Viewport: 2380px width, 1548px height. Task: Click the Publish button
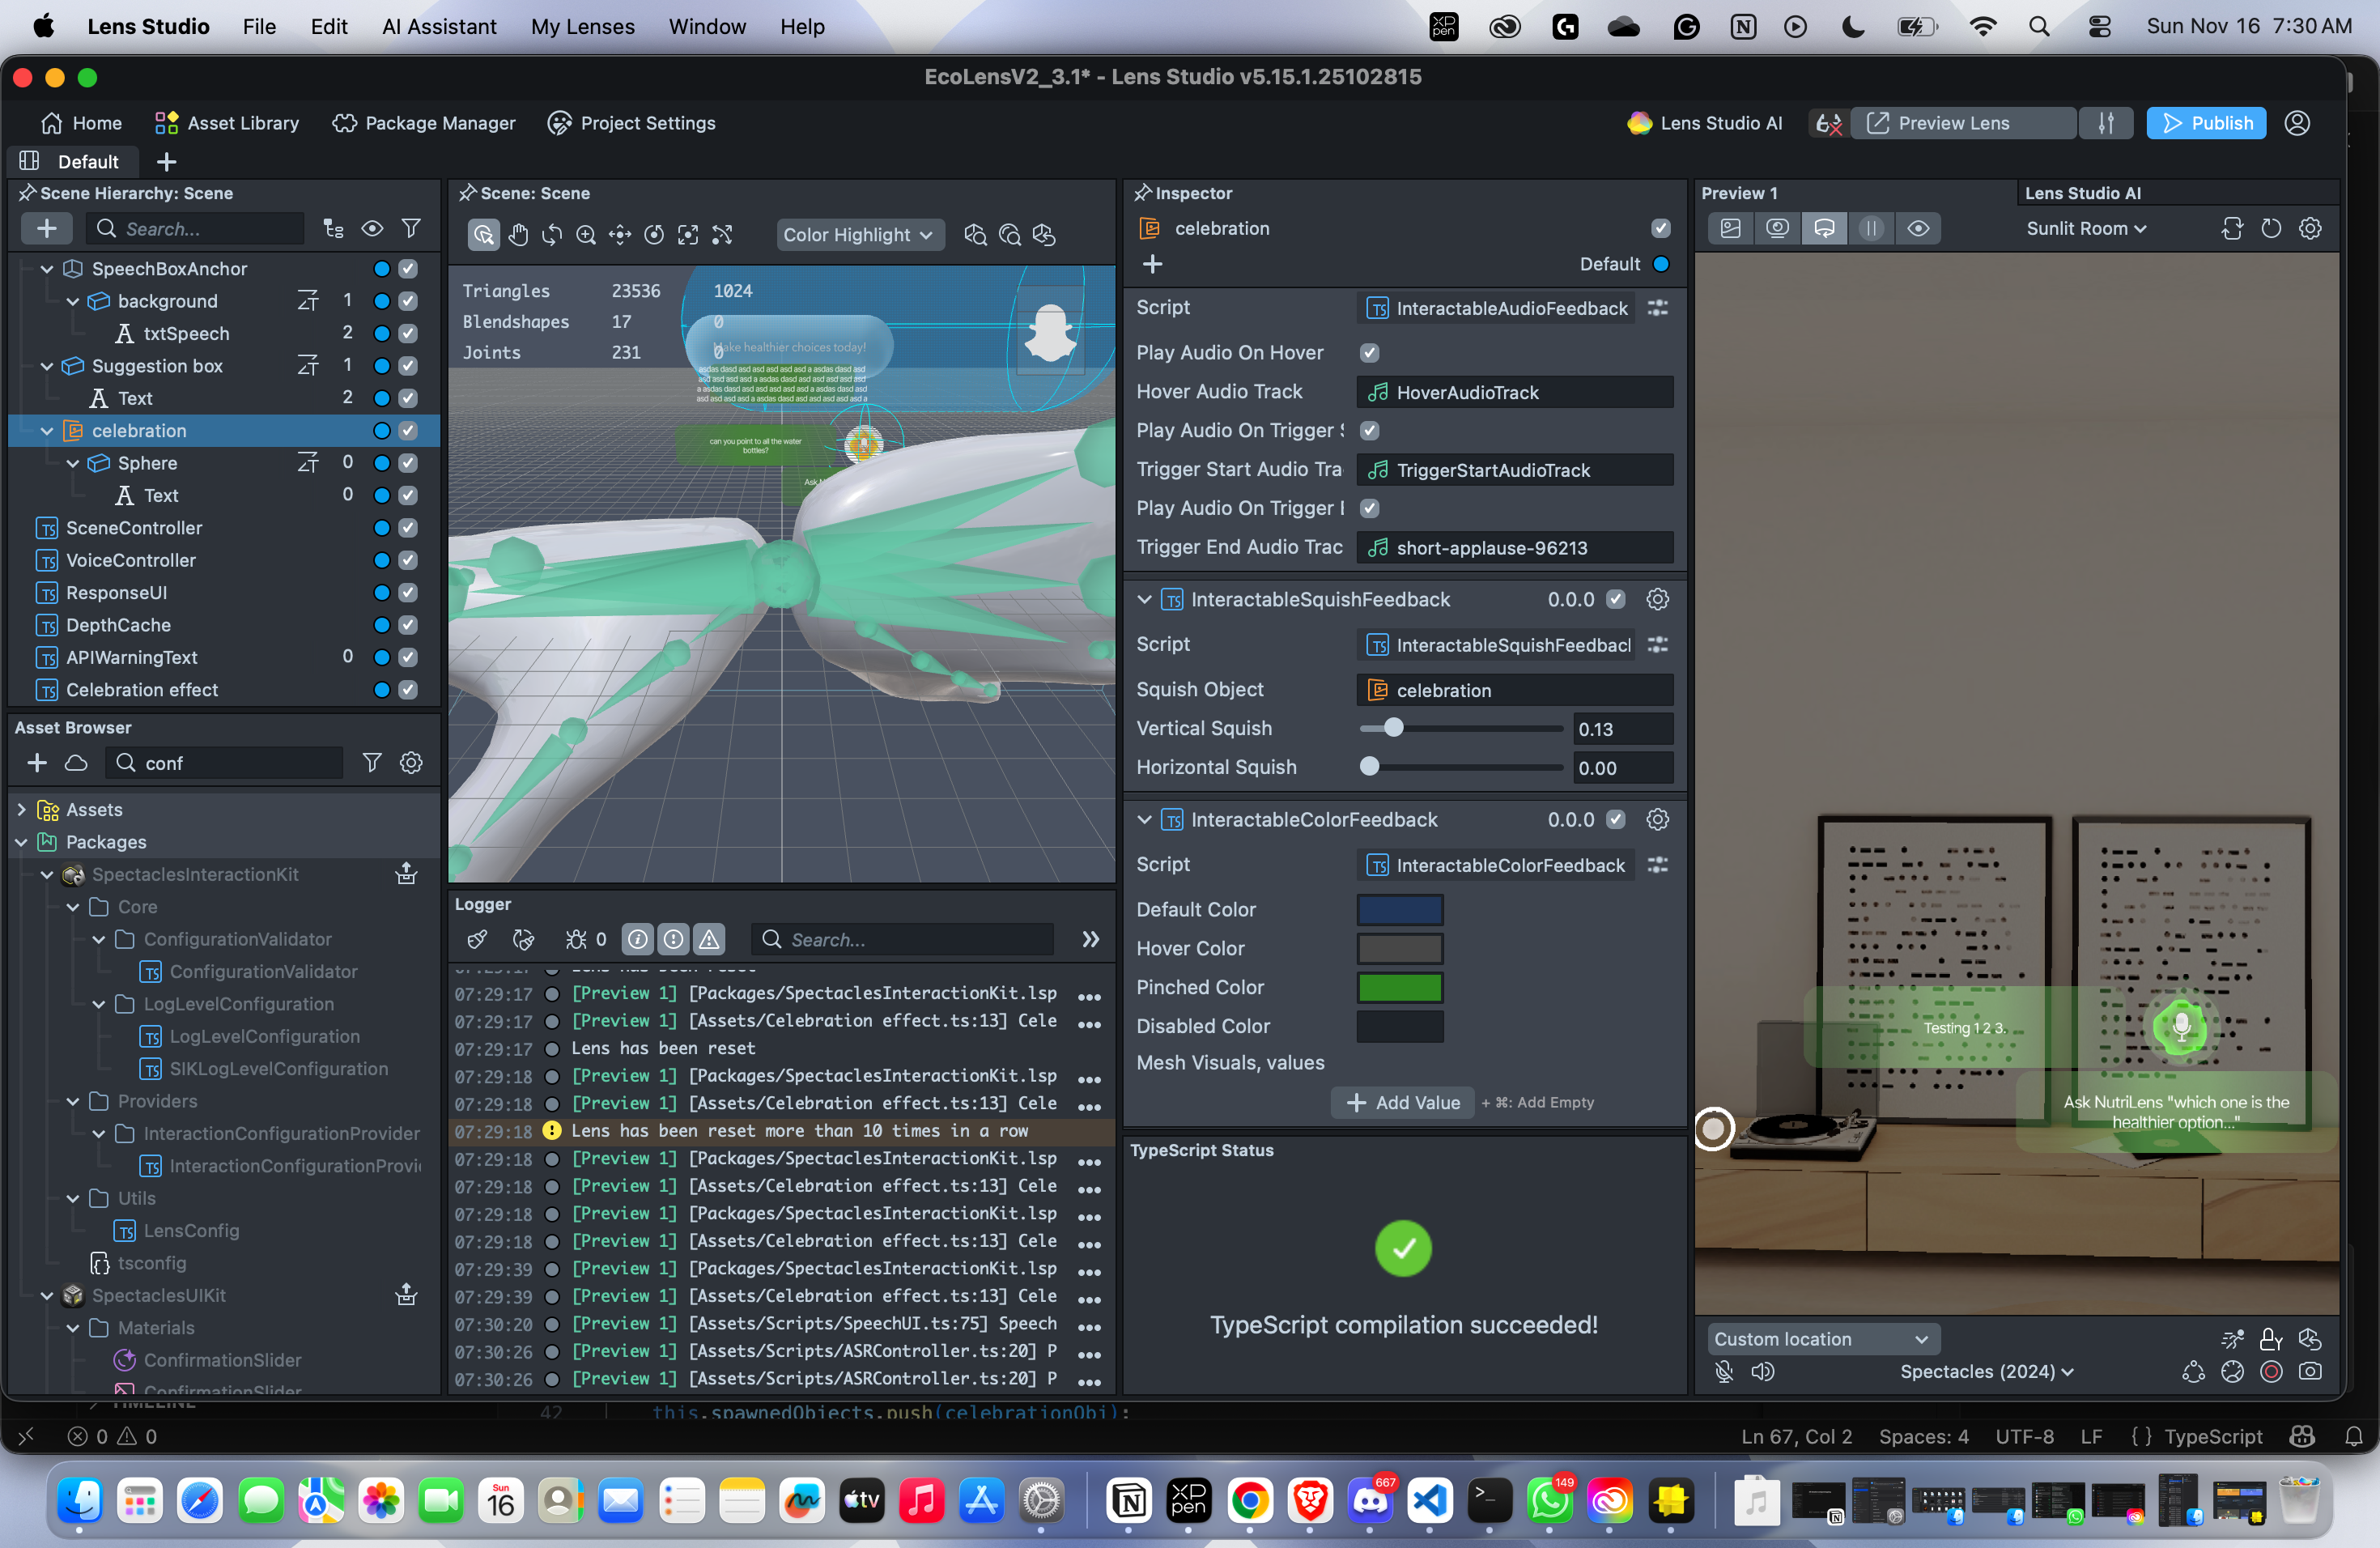2205,123
